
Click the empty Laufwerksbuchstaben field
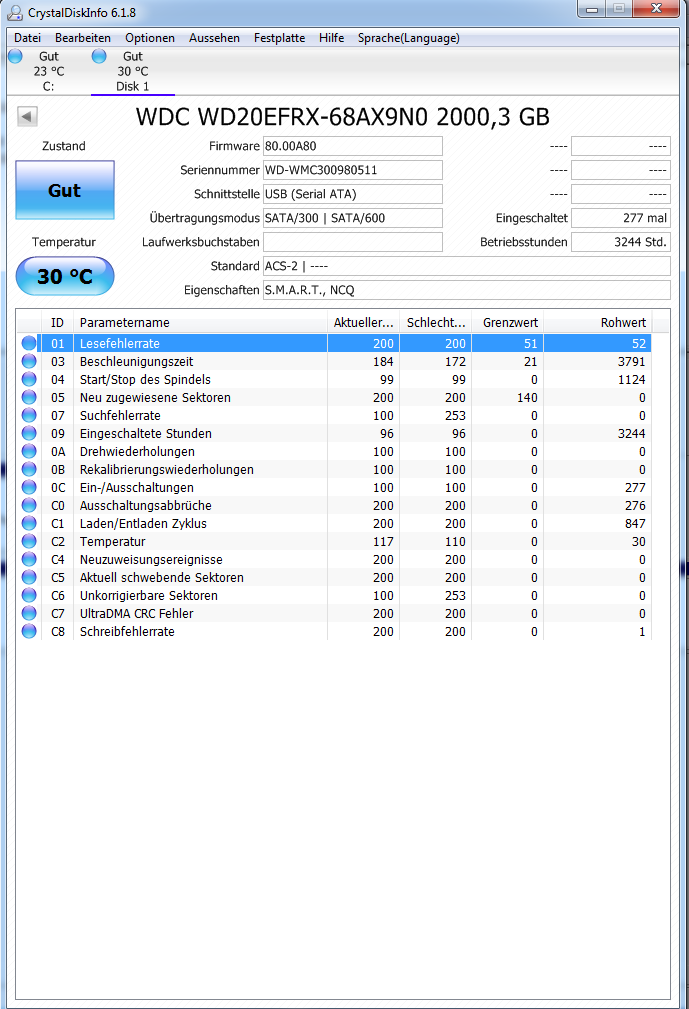click(x=353, y=242)
